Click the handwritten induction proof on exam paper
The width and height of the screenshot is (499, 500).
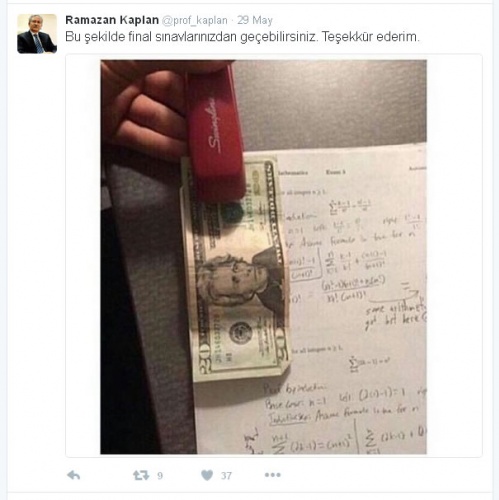point(345,417)
